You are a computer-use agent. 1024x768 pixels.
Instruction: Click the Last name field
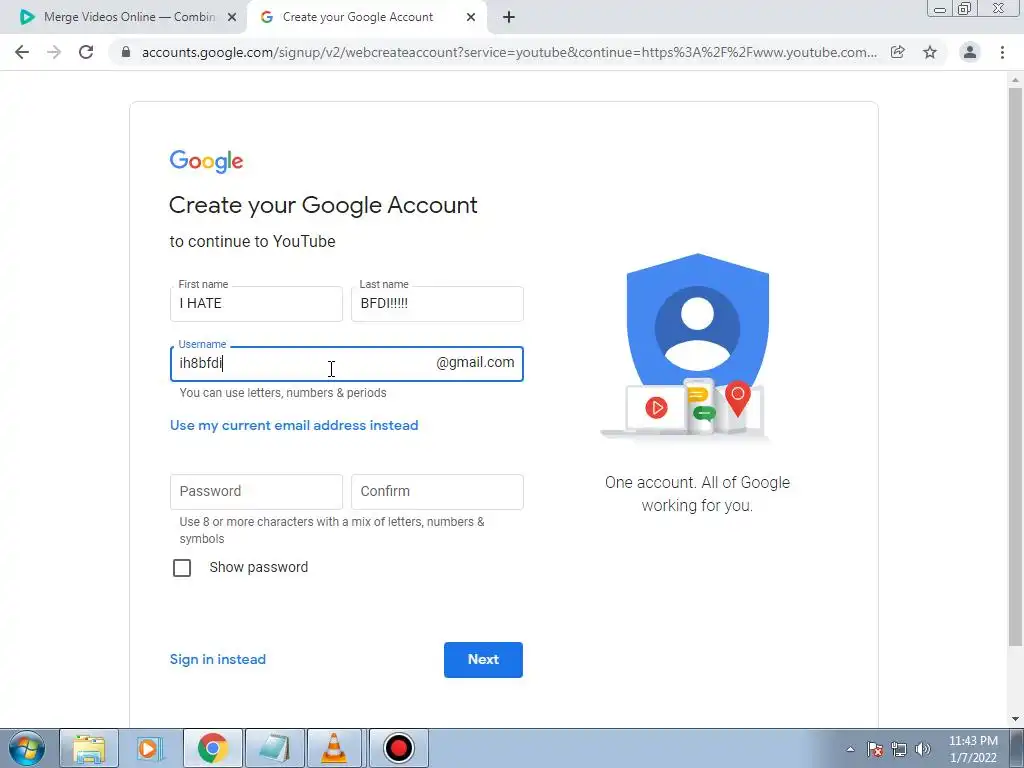(437, 304)
